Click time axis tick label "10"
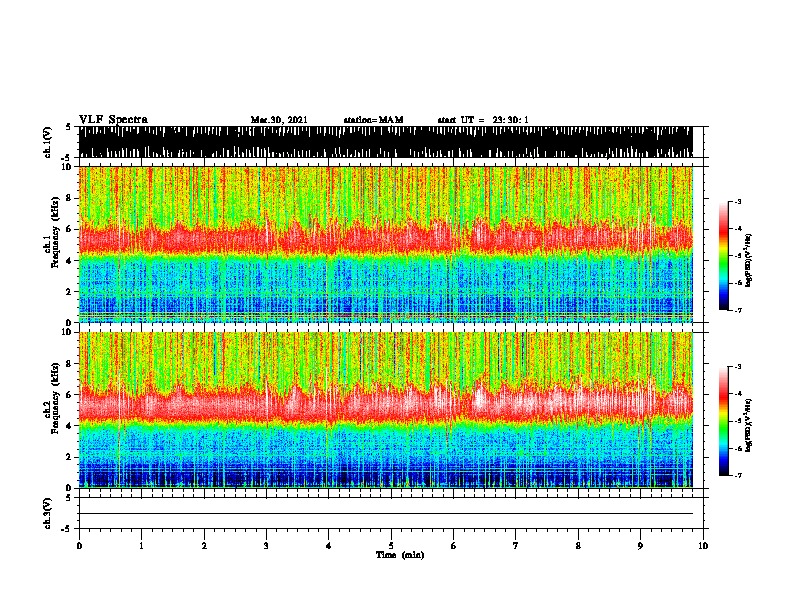Image resolution: width=792 pixels, height=612 pixels. tap(703, 546)
